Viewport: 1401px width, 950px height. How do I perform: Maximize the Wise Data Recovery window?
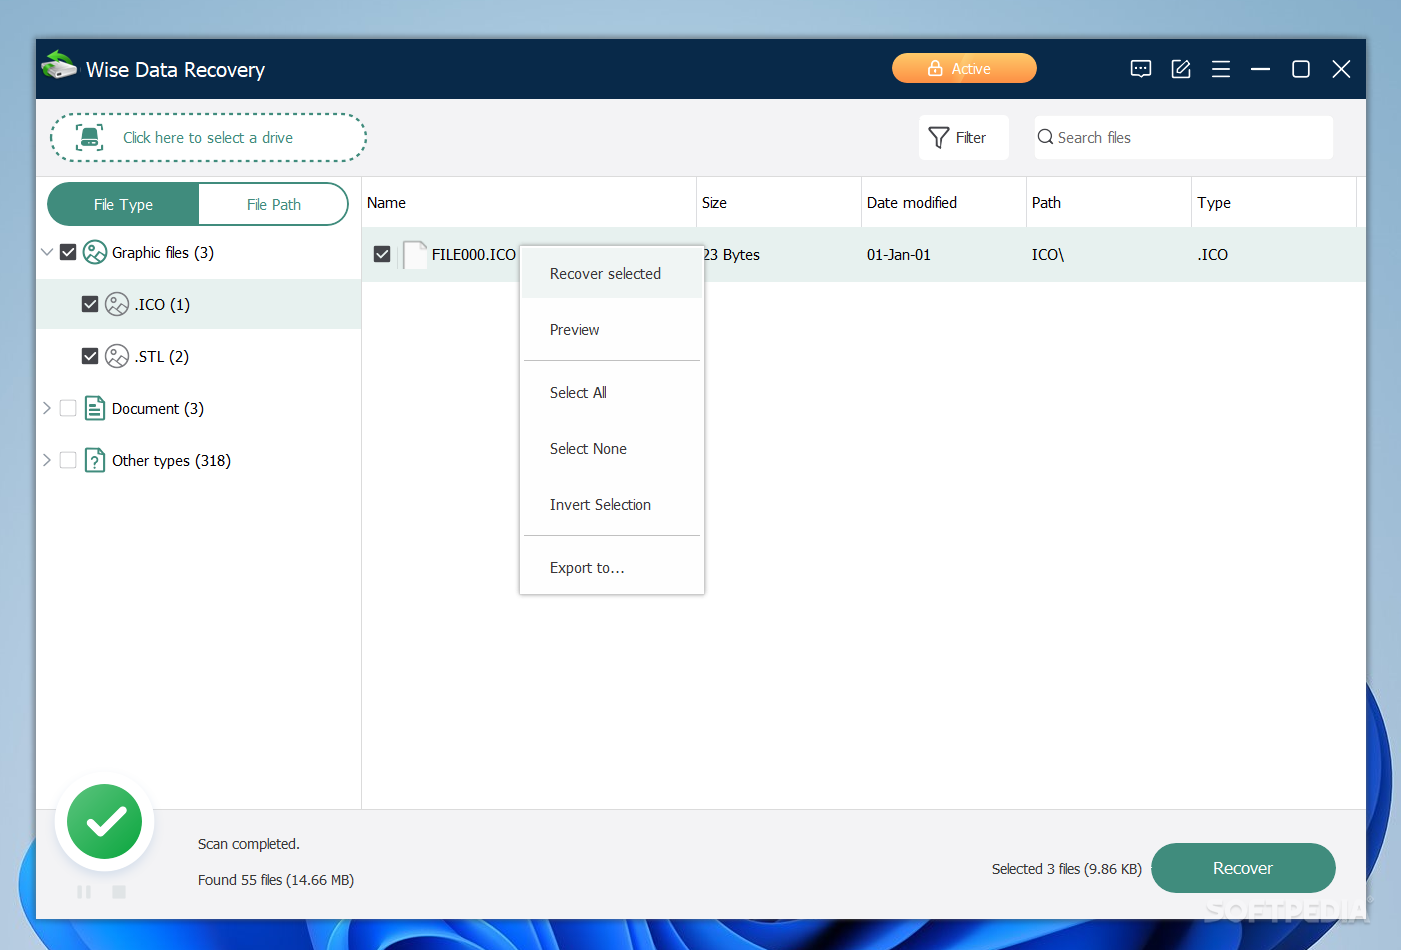pos(1301,69)
